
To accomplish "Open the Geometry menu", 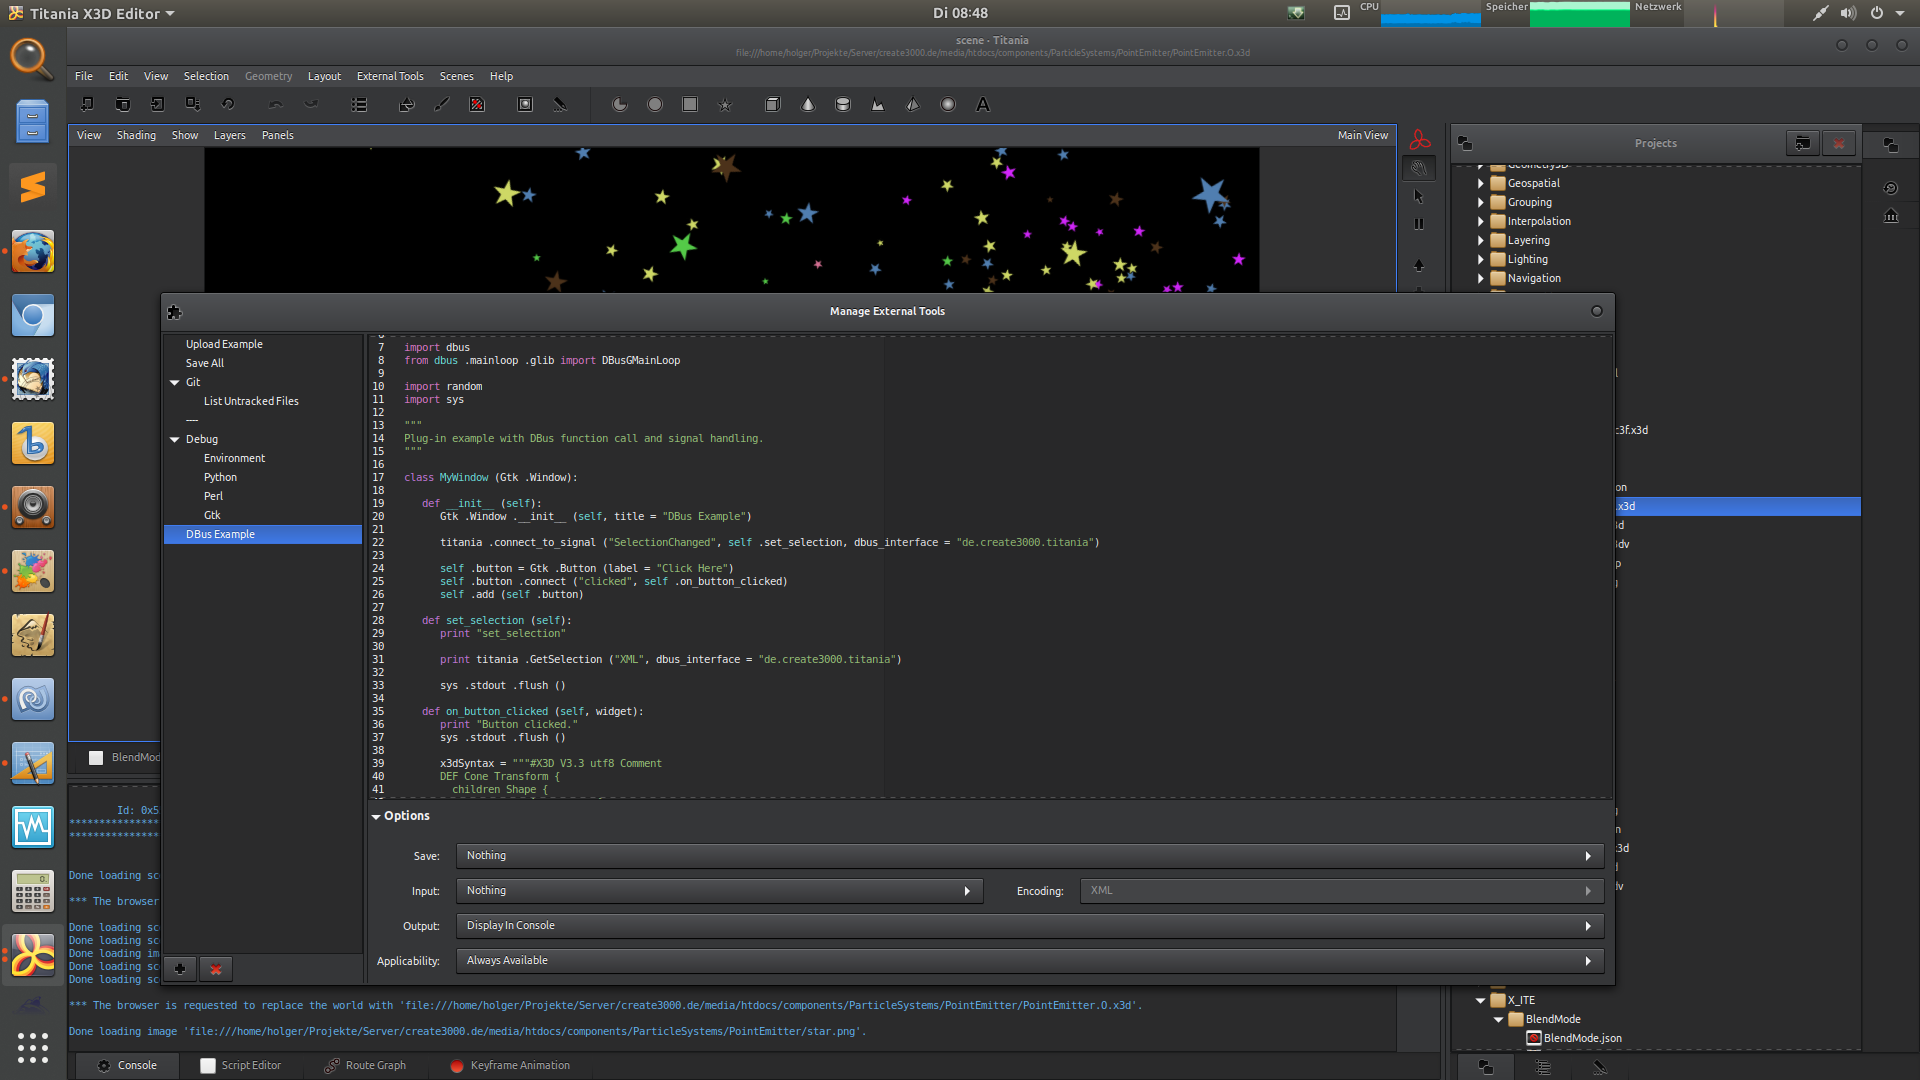I will (x=268, y=76).
